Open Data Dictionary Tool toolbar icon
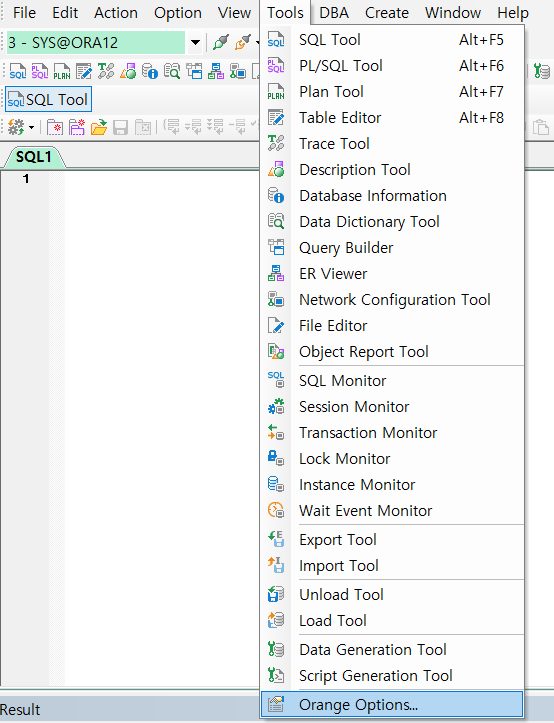The height and width of the screenshot is (723, 554). point(172,71)
